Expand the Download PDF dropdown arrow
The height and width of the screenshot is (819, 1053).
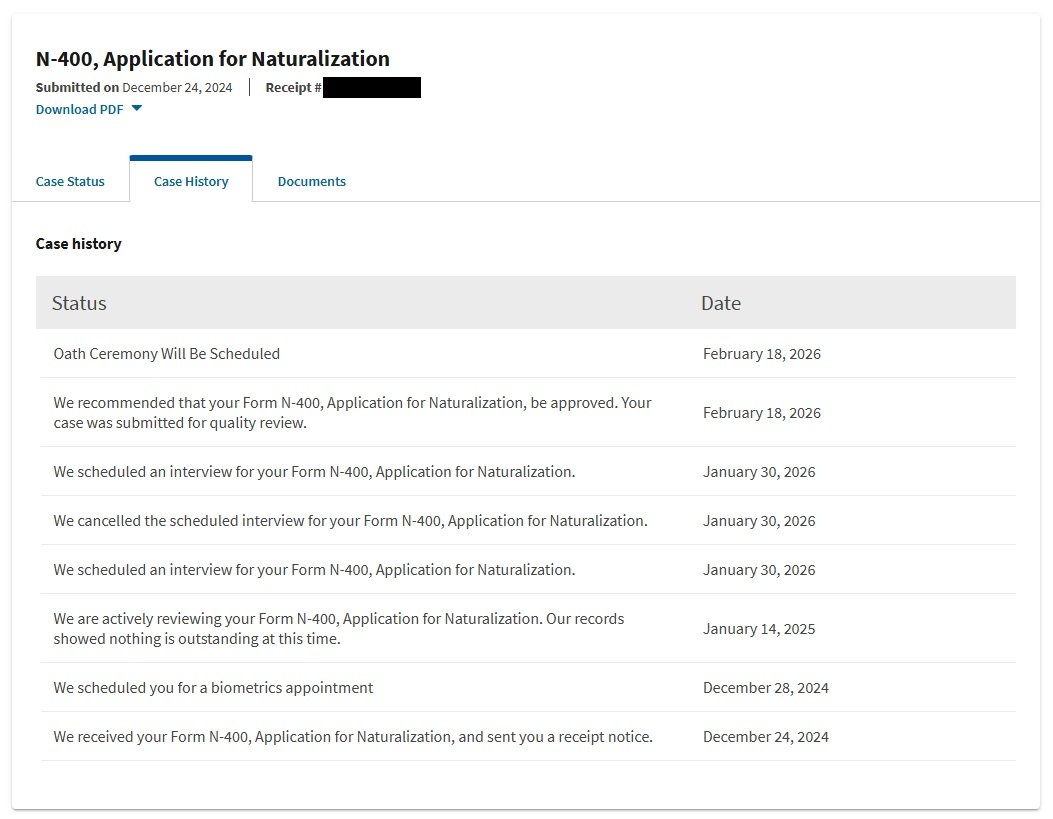137,109
